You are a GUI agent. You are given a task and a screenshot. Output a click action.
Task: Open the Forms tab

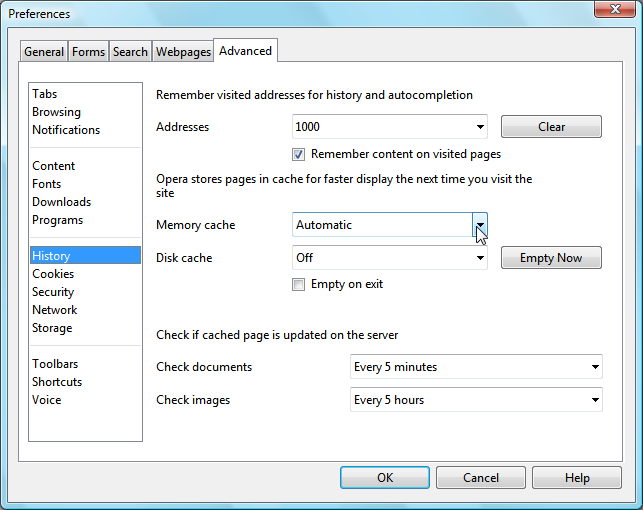tap(89, 52)
